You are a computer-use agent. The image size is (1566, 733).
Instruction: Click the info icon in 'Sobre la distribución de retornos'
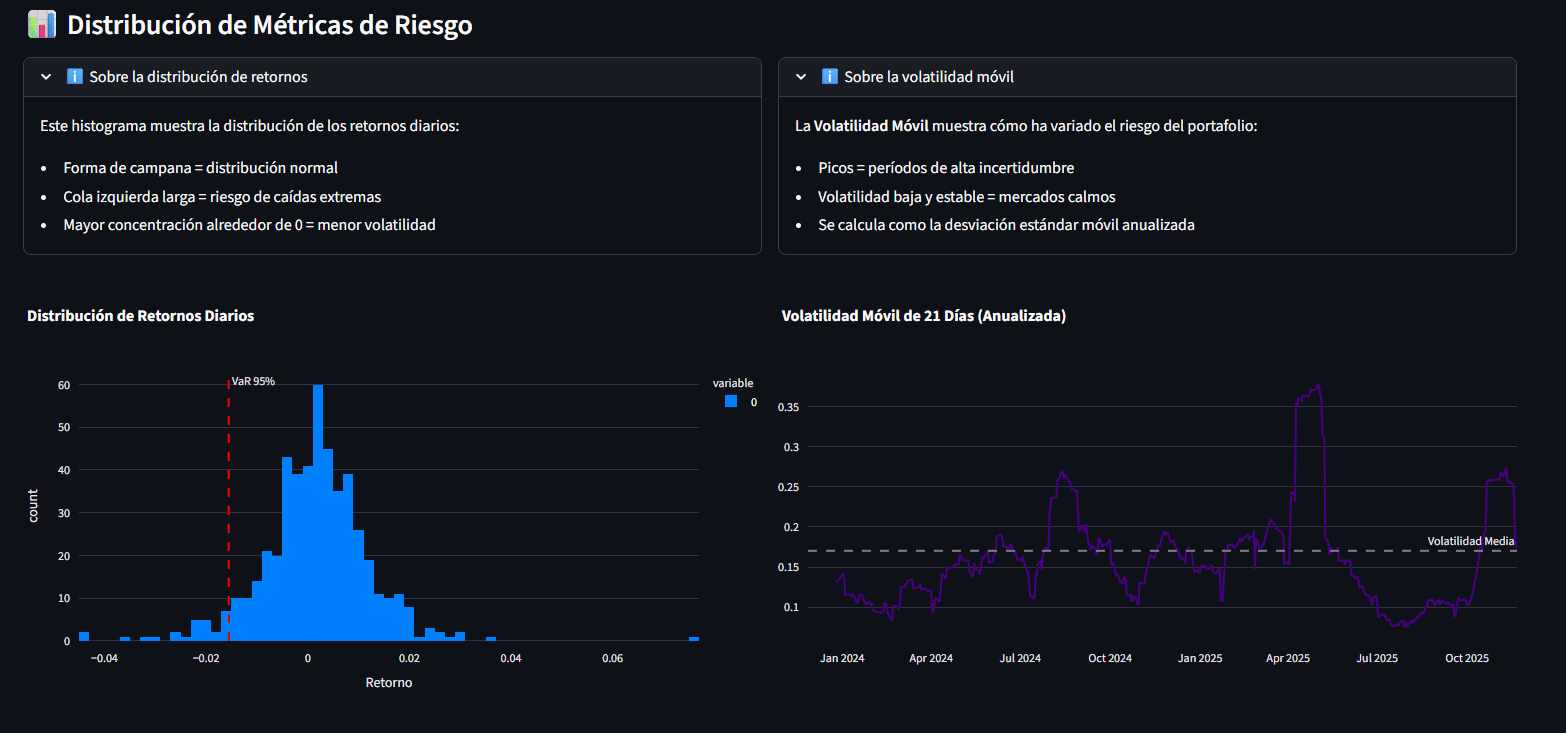pos(78,76)
